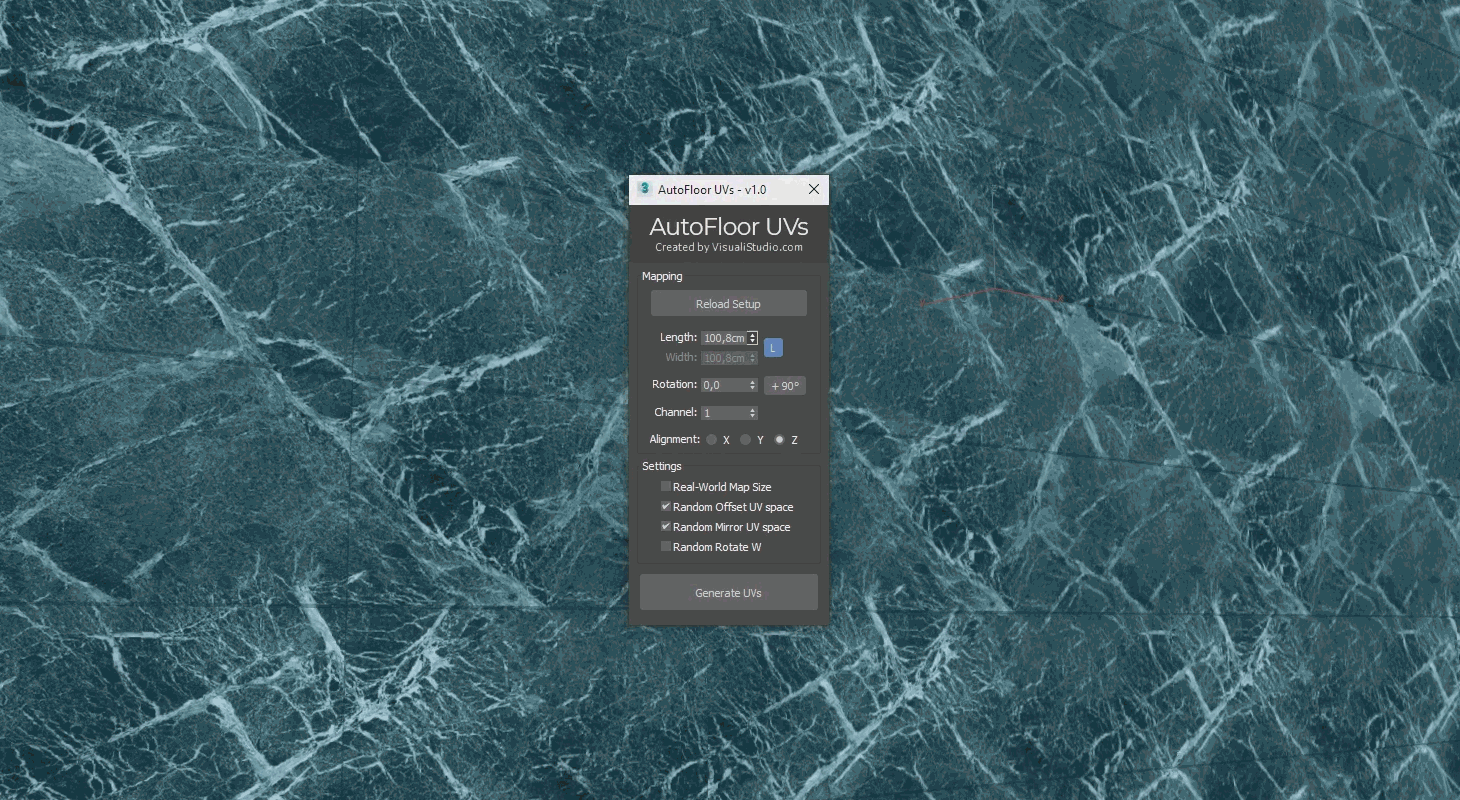Uncheck Random Offset UV space

coord(666,507)
